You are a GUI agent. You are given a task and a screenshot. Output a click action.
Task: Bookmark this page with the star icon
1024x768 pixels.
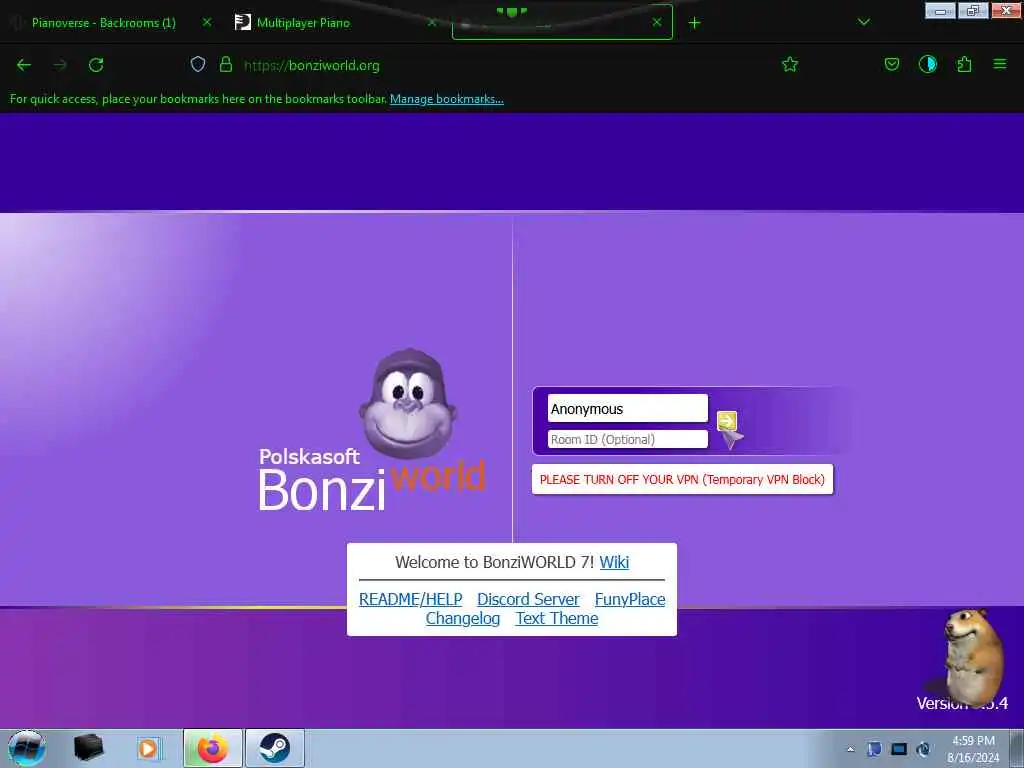790,64
